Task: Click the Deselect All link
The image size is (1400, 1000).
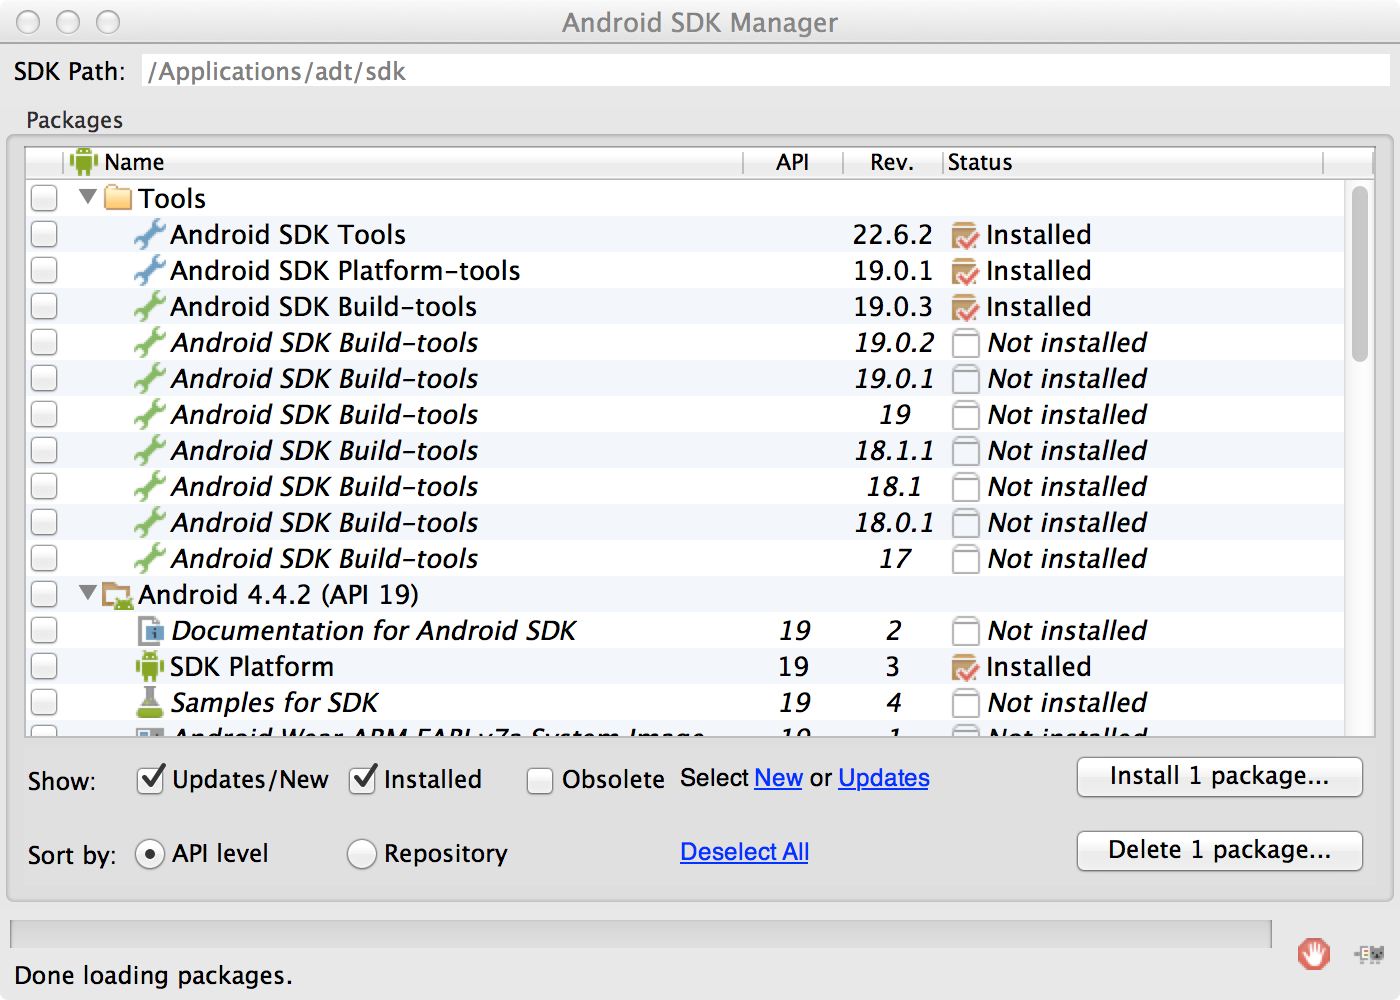Action: click(x=744, y=852)
